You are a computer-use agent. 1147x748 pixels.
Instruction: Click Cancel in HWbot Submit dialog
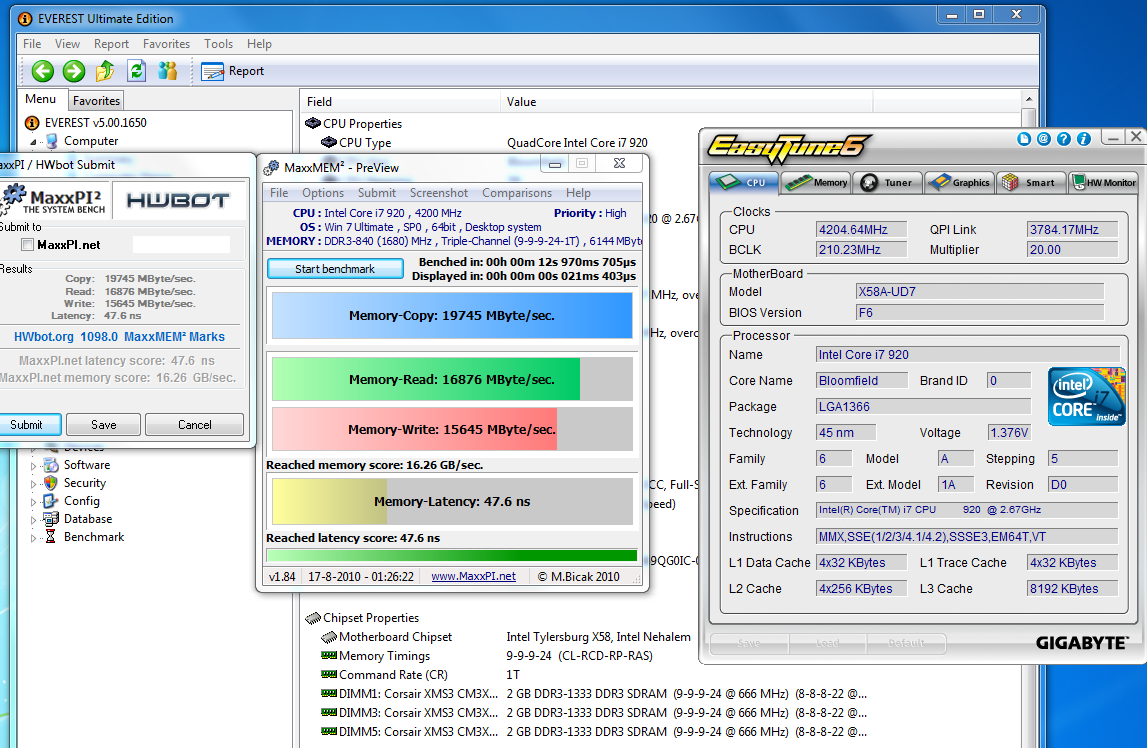195,425
